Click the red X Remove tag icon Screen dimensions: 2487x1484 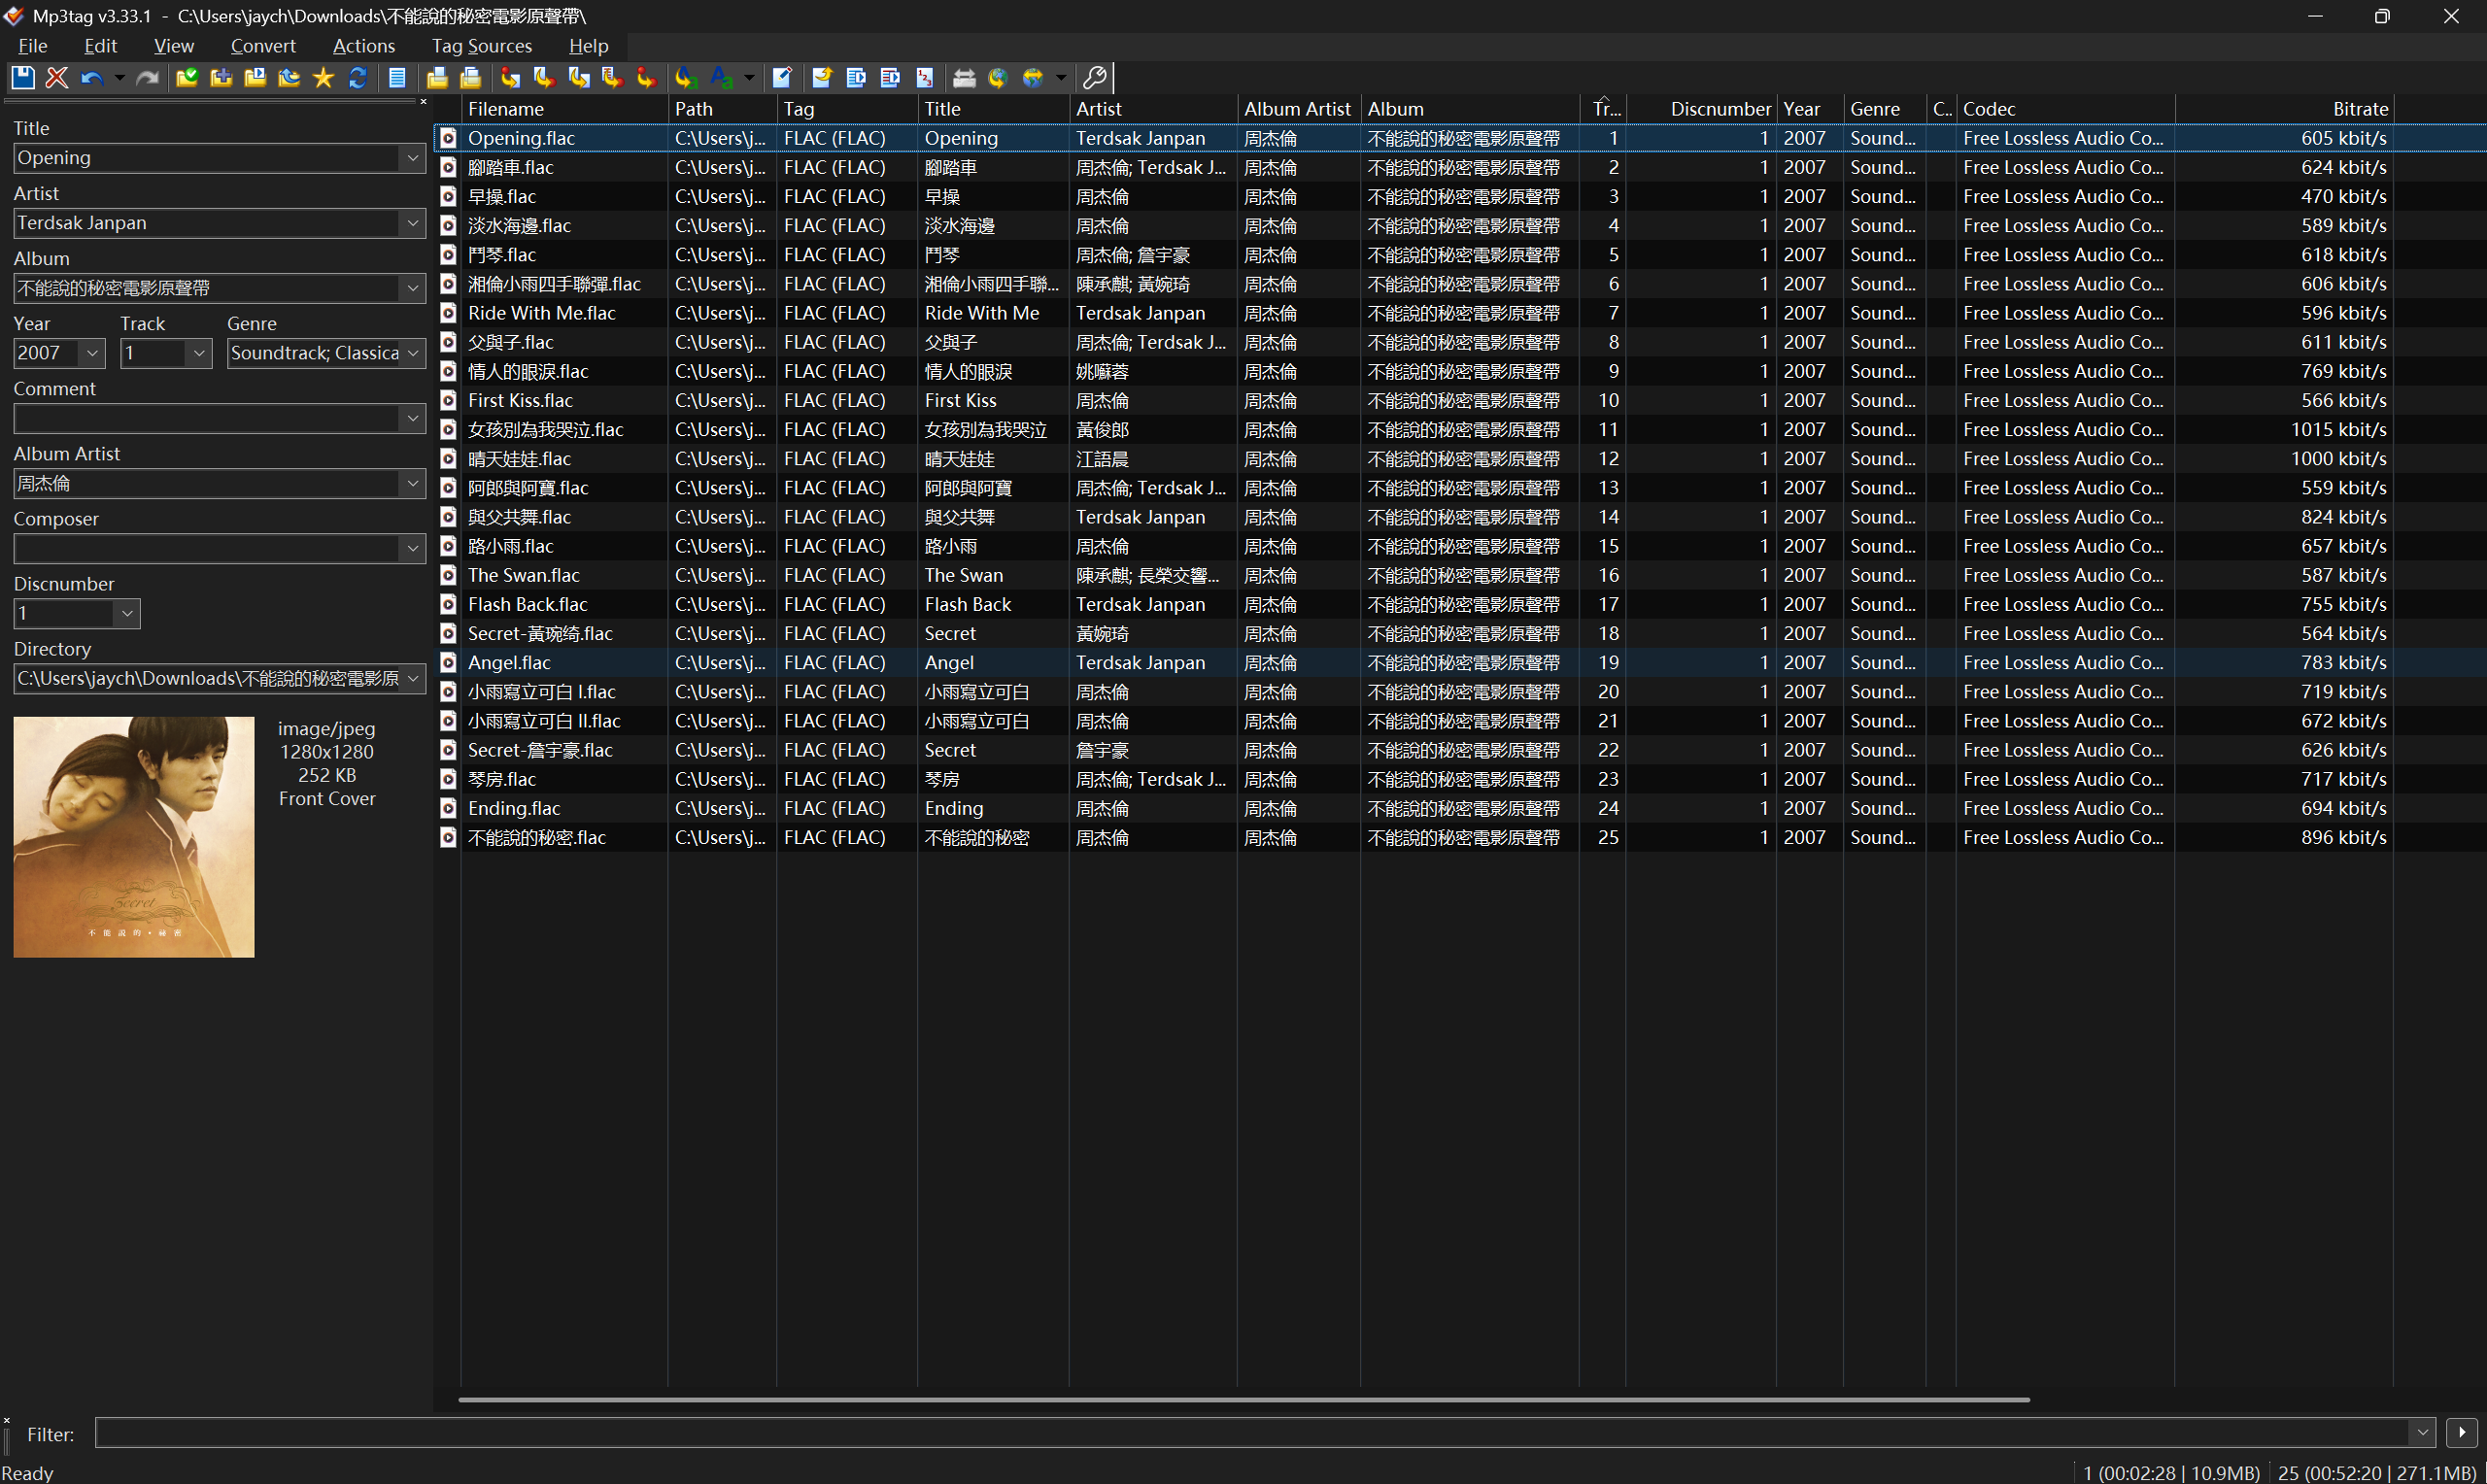57,77
